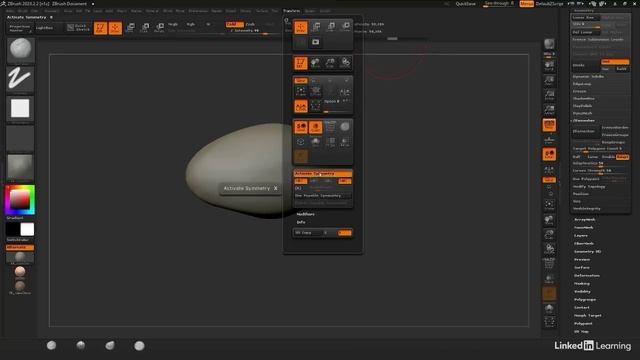Toggle the Menus button in title bar
The image size is (640, 360).
[526, 4]
